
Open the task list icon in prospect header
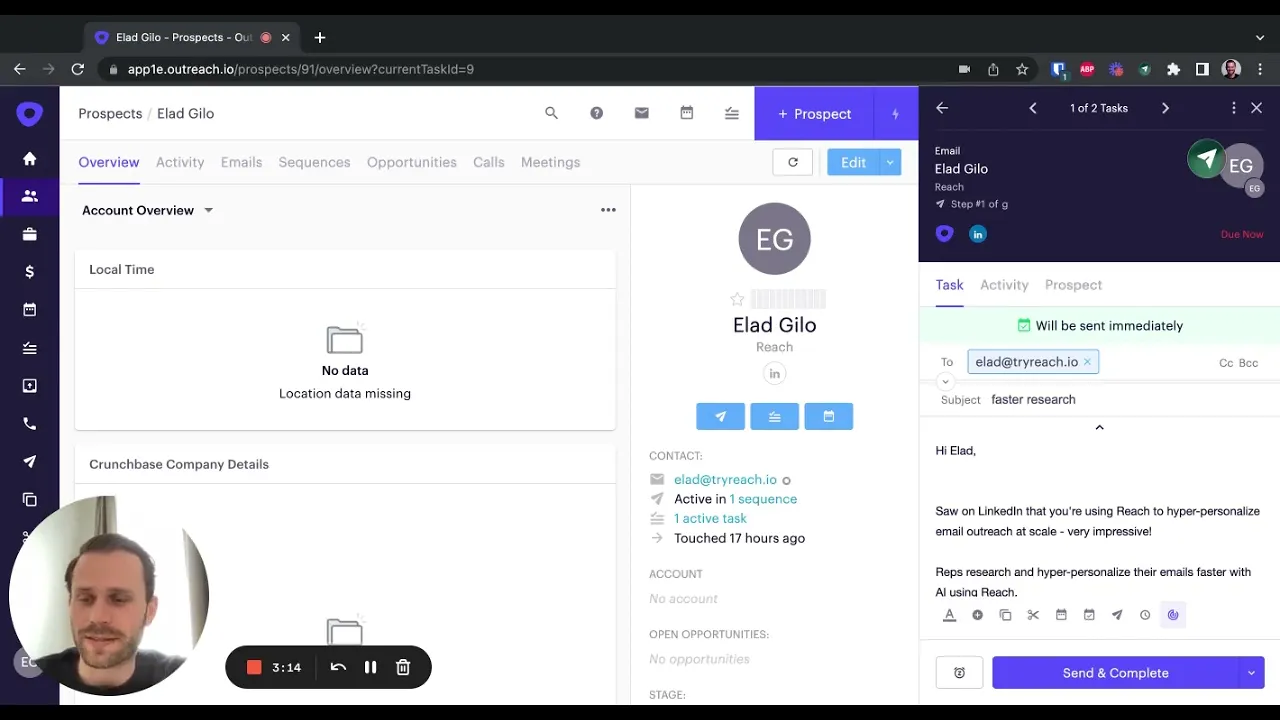click(731, 113)
